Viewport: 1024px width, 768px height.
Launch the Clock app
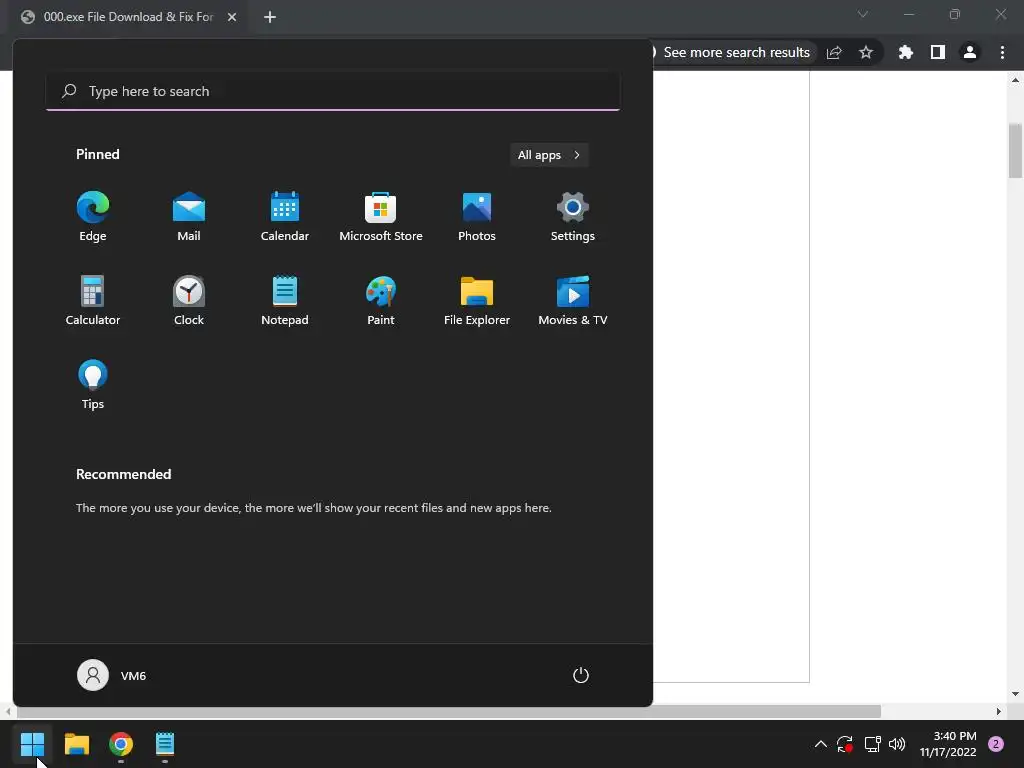[189, 301]
